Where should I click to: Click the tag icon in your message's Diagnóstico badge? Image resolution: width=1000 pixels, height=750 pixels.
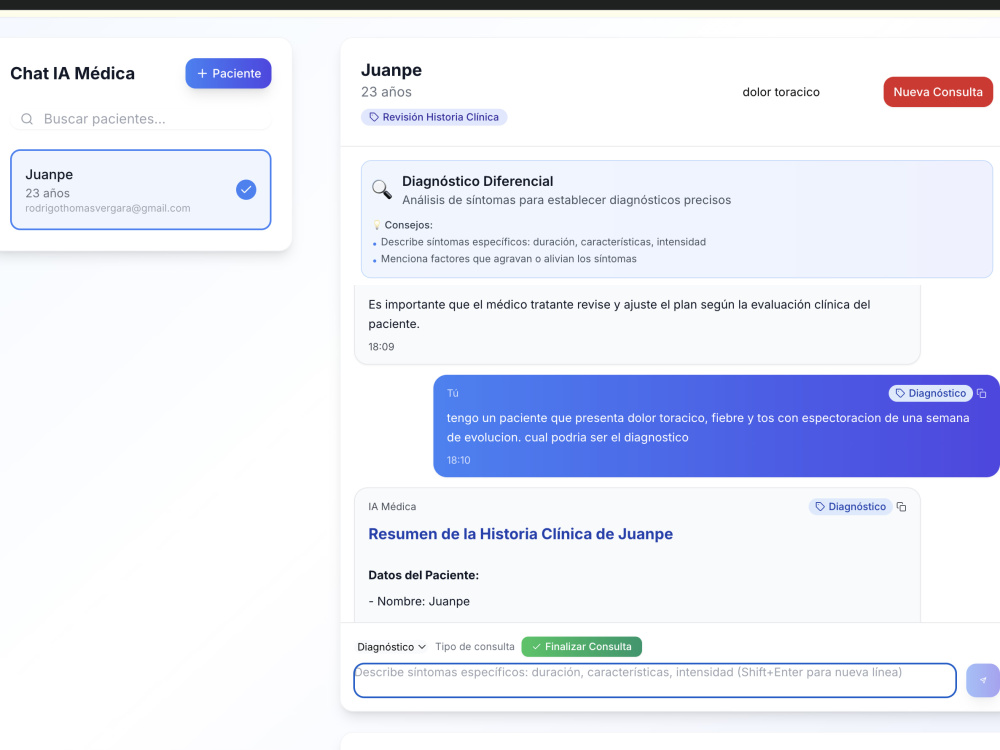pyautogui.click(x=900, y=393)
